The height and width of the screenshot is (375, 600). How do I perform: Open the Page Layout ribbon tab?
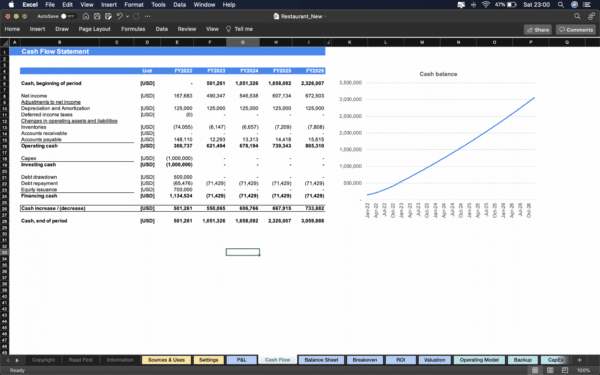pos(95,29)
